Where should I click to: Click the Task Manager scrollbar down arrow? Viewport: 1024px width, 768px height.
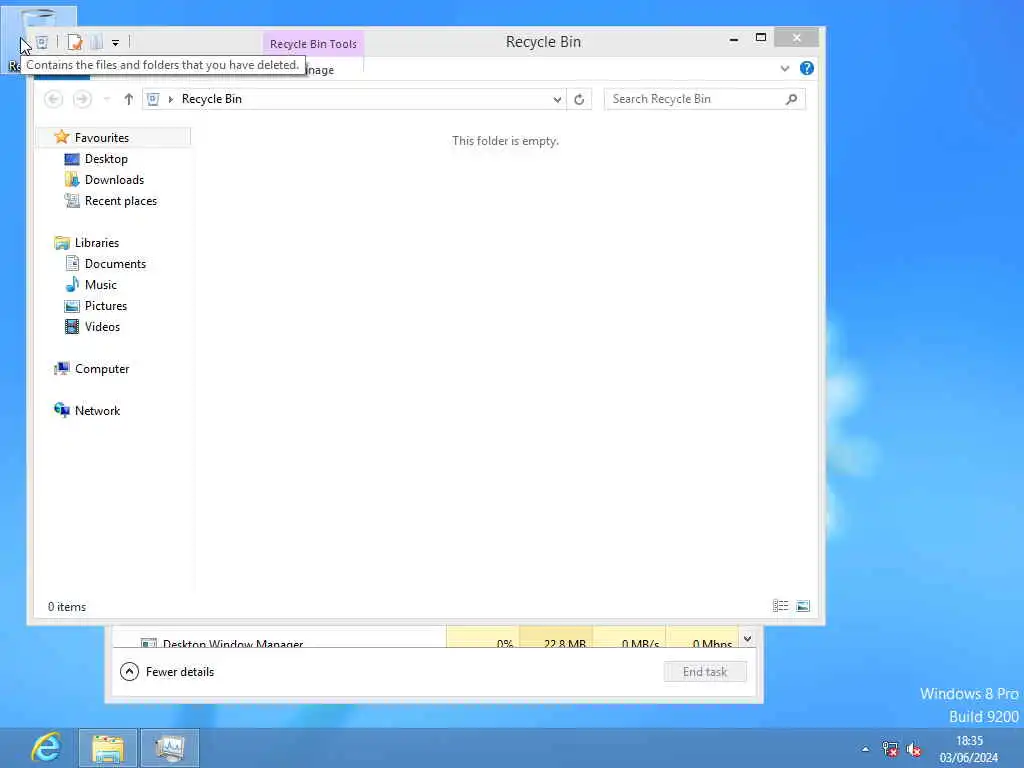pos(747,639)
